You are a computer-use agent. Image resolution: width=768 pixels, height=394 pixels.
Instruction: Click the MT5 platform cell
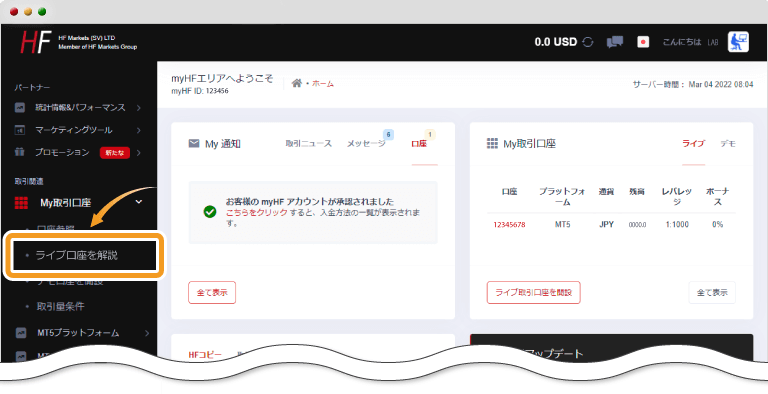click(x=562, y=224)
